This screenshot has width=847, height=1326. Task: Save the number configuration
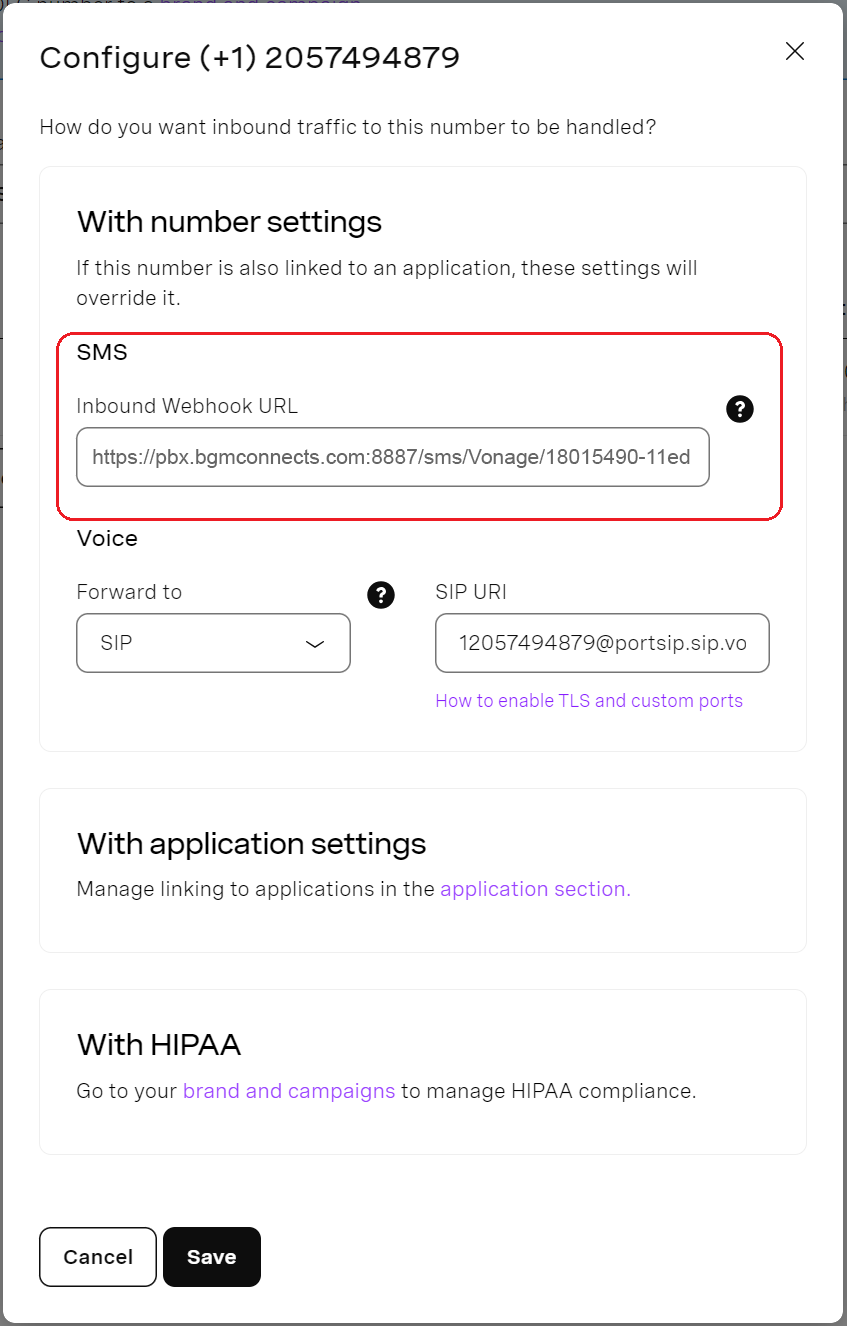(x=212, y=1257)
